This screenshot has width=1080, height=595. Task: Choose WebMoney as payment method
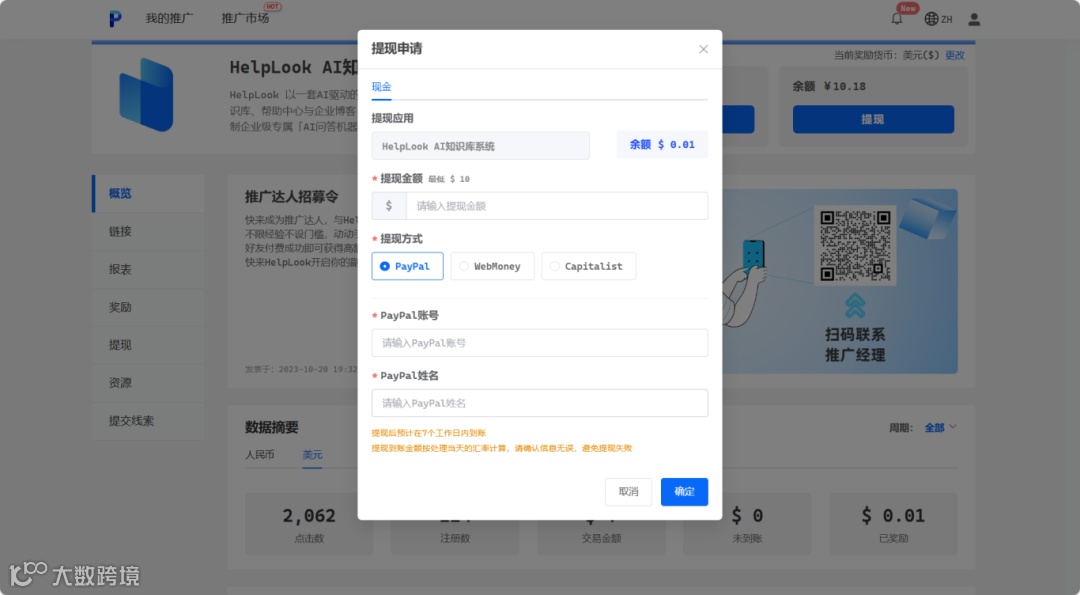click(x=492, y=266)
